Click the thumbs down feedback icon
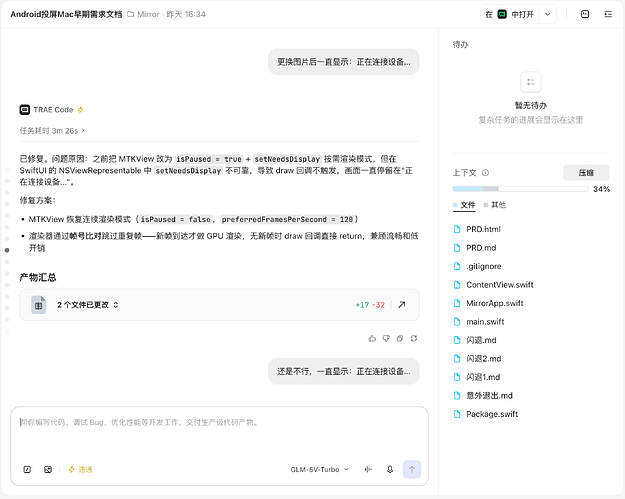625x499 pixels. click(x=386, y=338)
